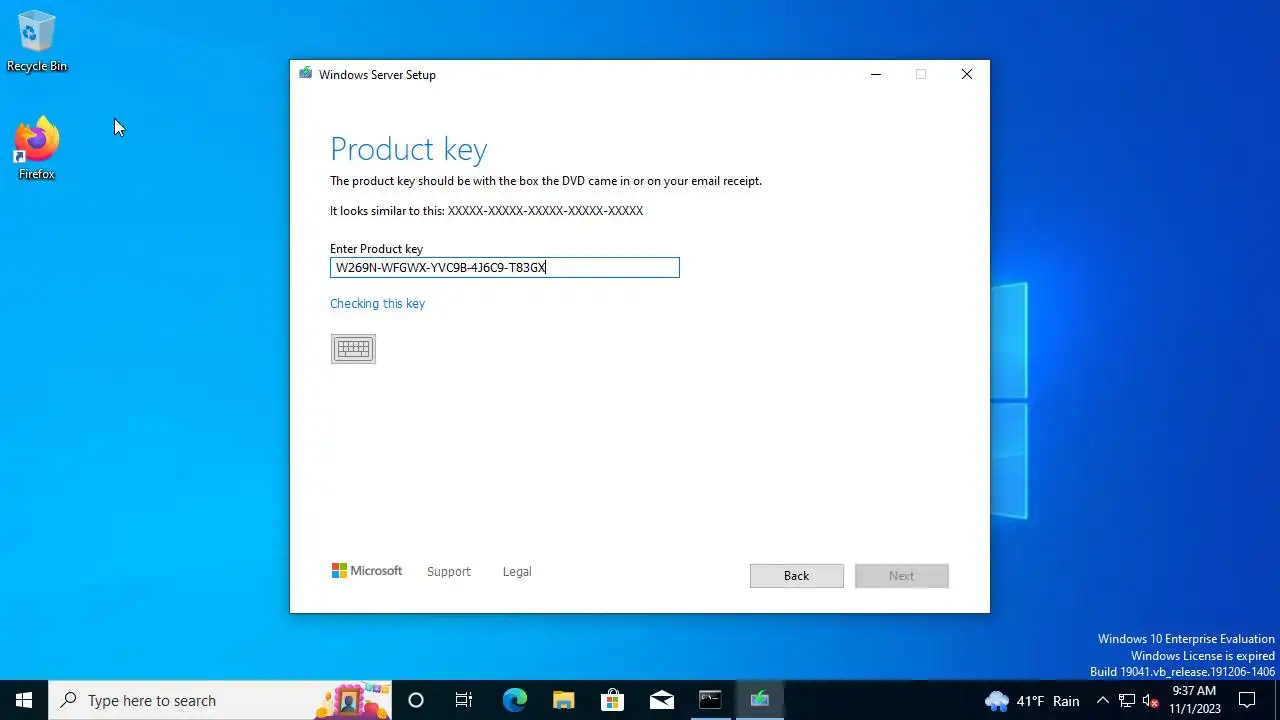The image size is (1280, 720).
Task: Open Microsoft Store from the taskbar
Action: [x=612, y=700]
